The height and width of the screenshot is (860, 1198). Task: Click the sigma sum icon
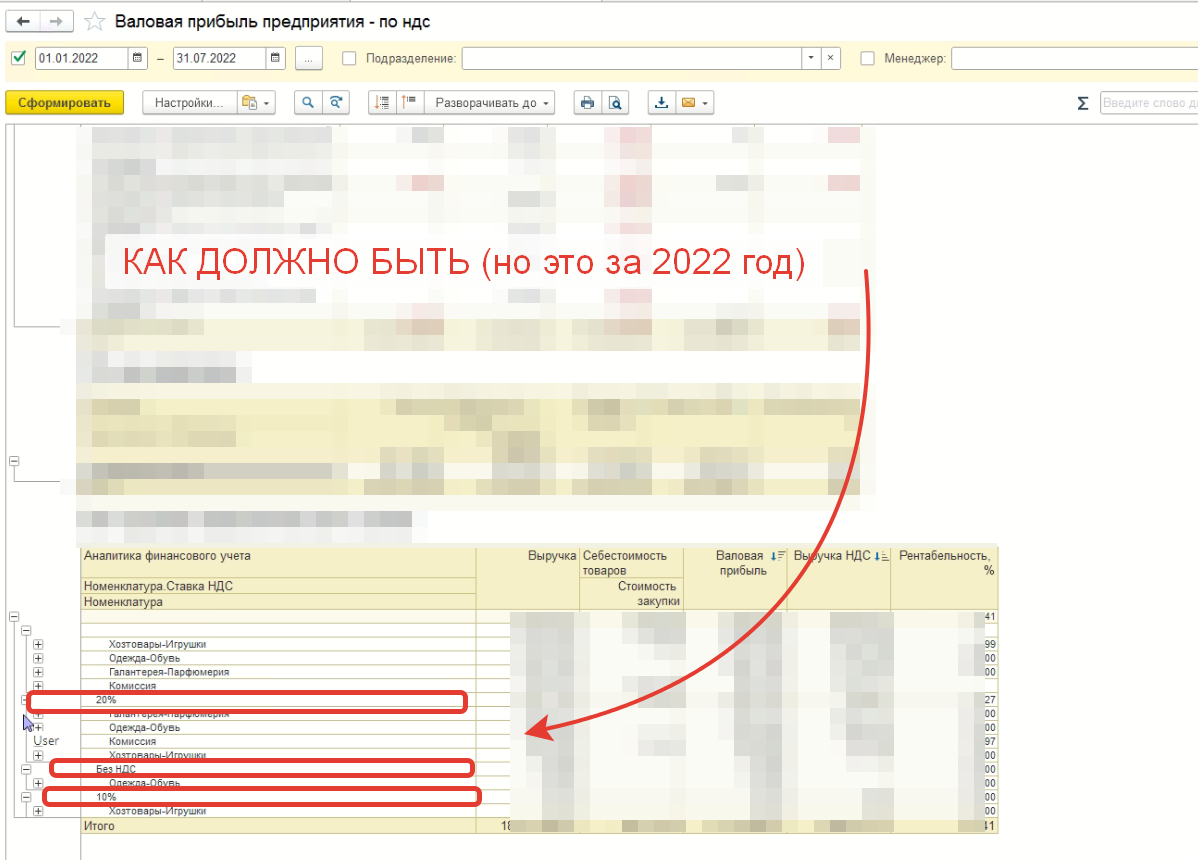pyautogui.click(x=1082, y=103)
